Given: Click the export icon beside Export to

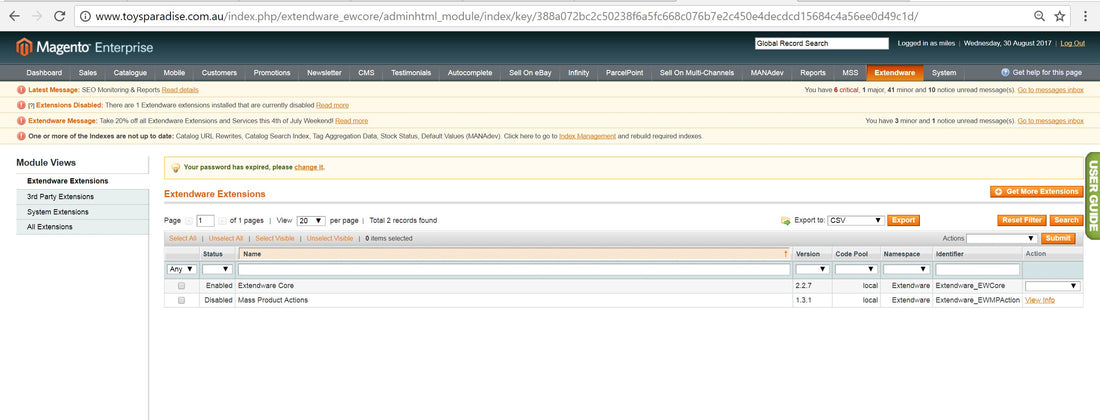Looking at the screenshot, I should [786, 220].
